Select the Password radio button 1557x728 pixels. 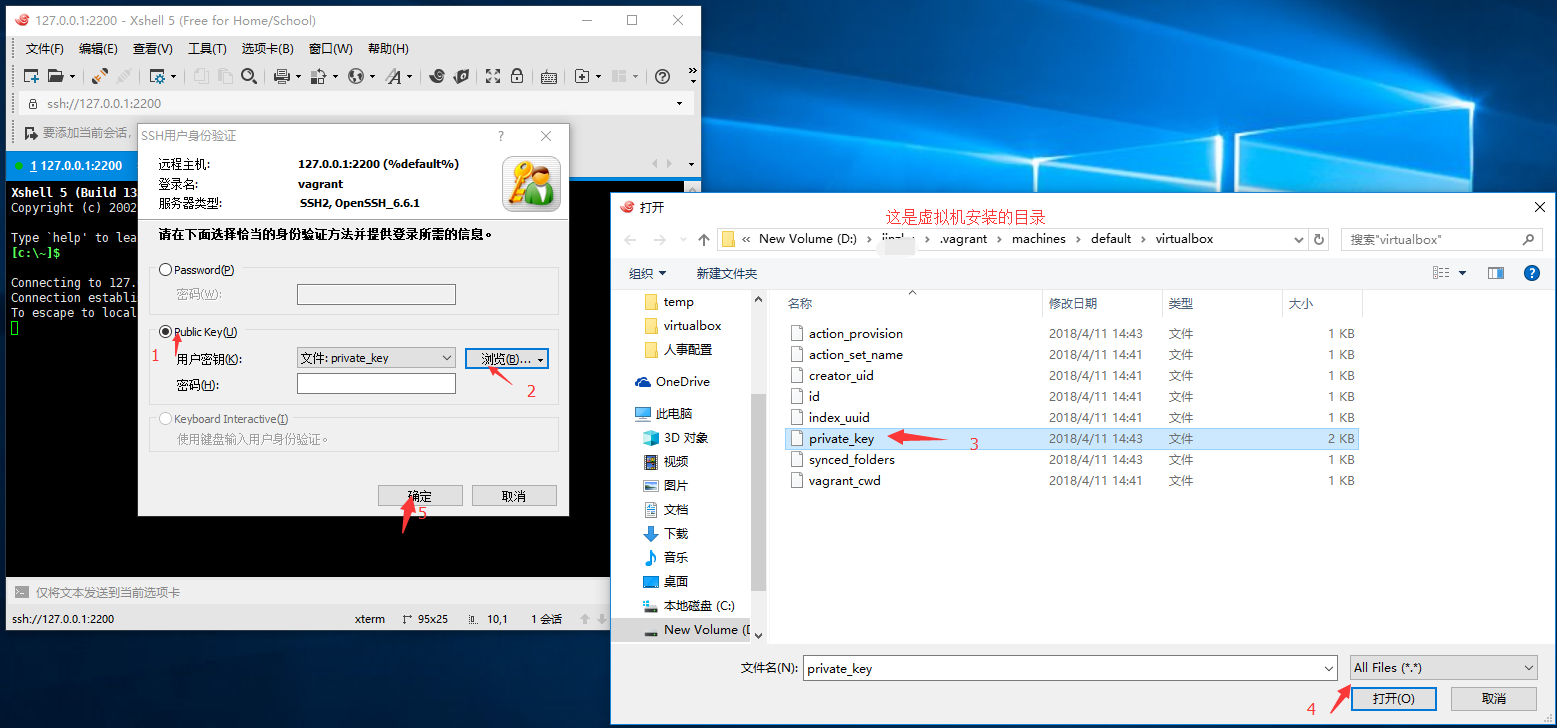[165, 270]
